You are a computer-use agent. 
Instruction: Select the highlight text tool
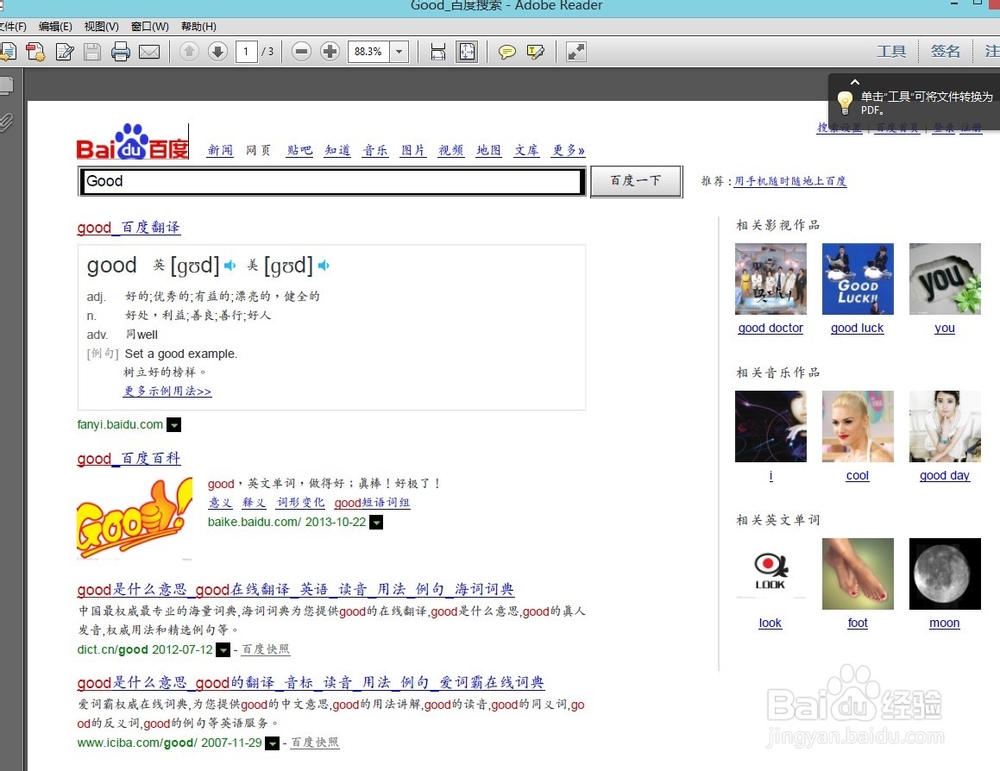[536, 52]
